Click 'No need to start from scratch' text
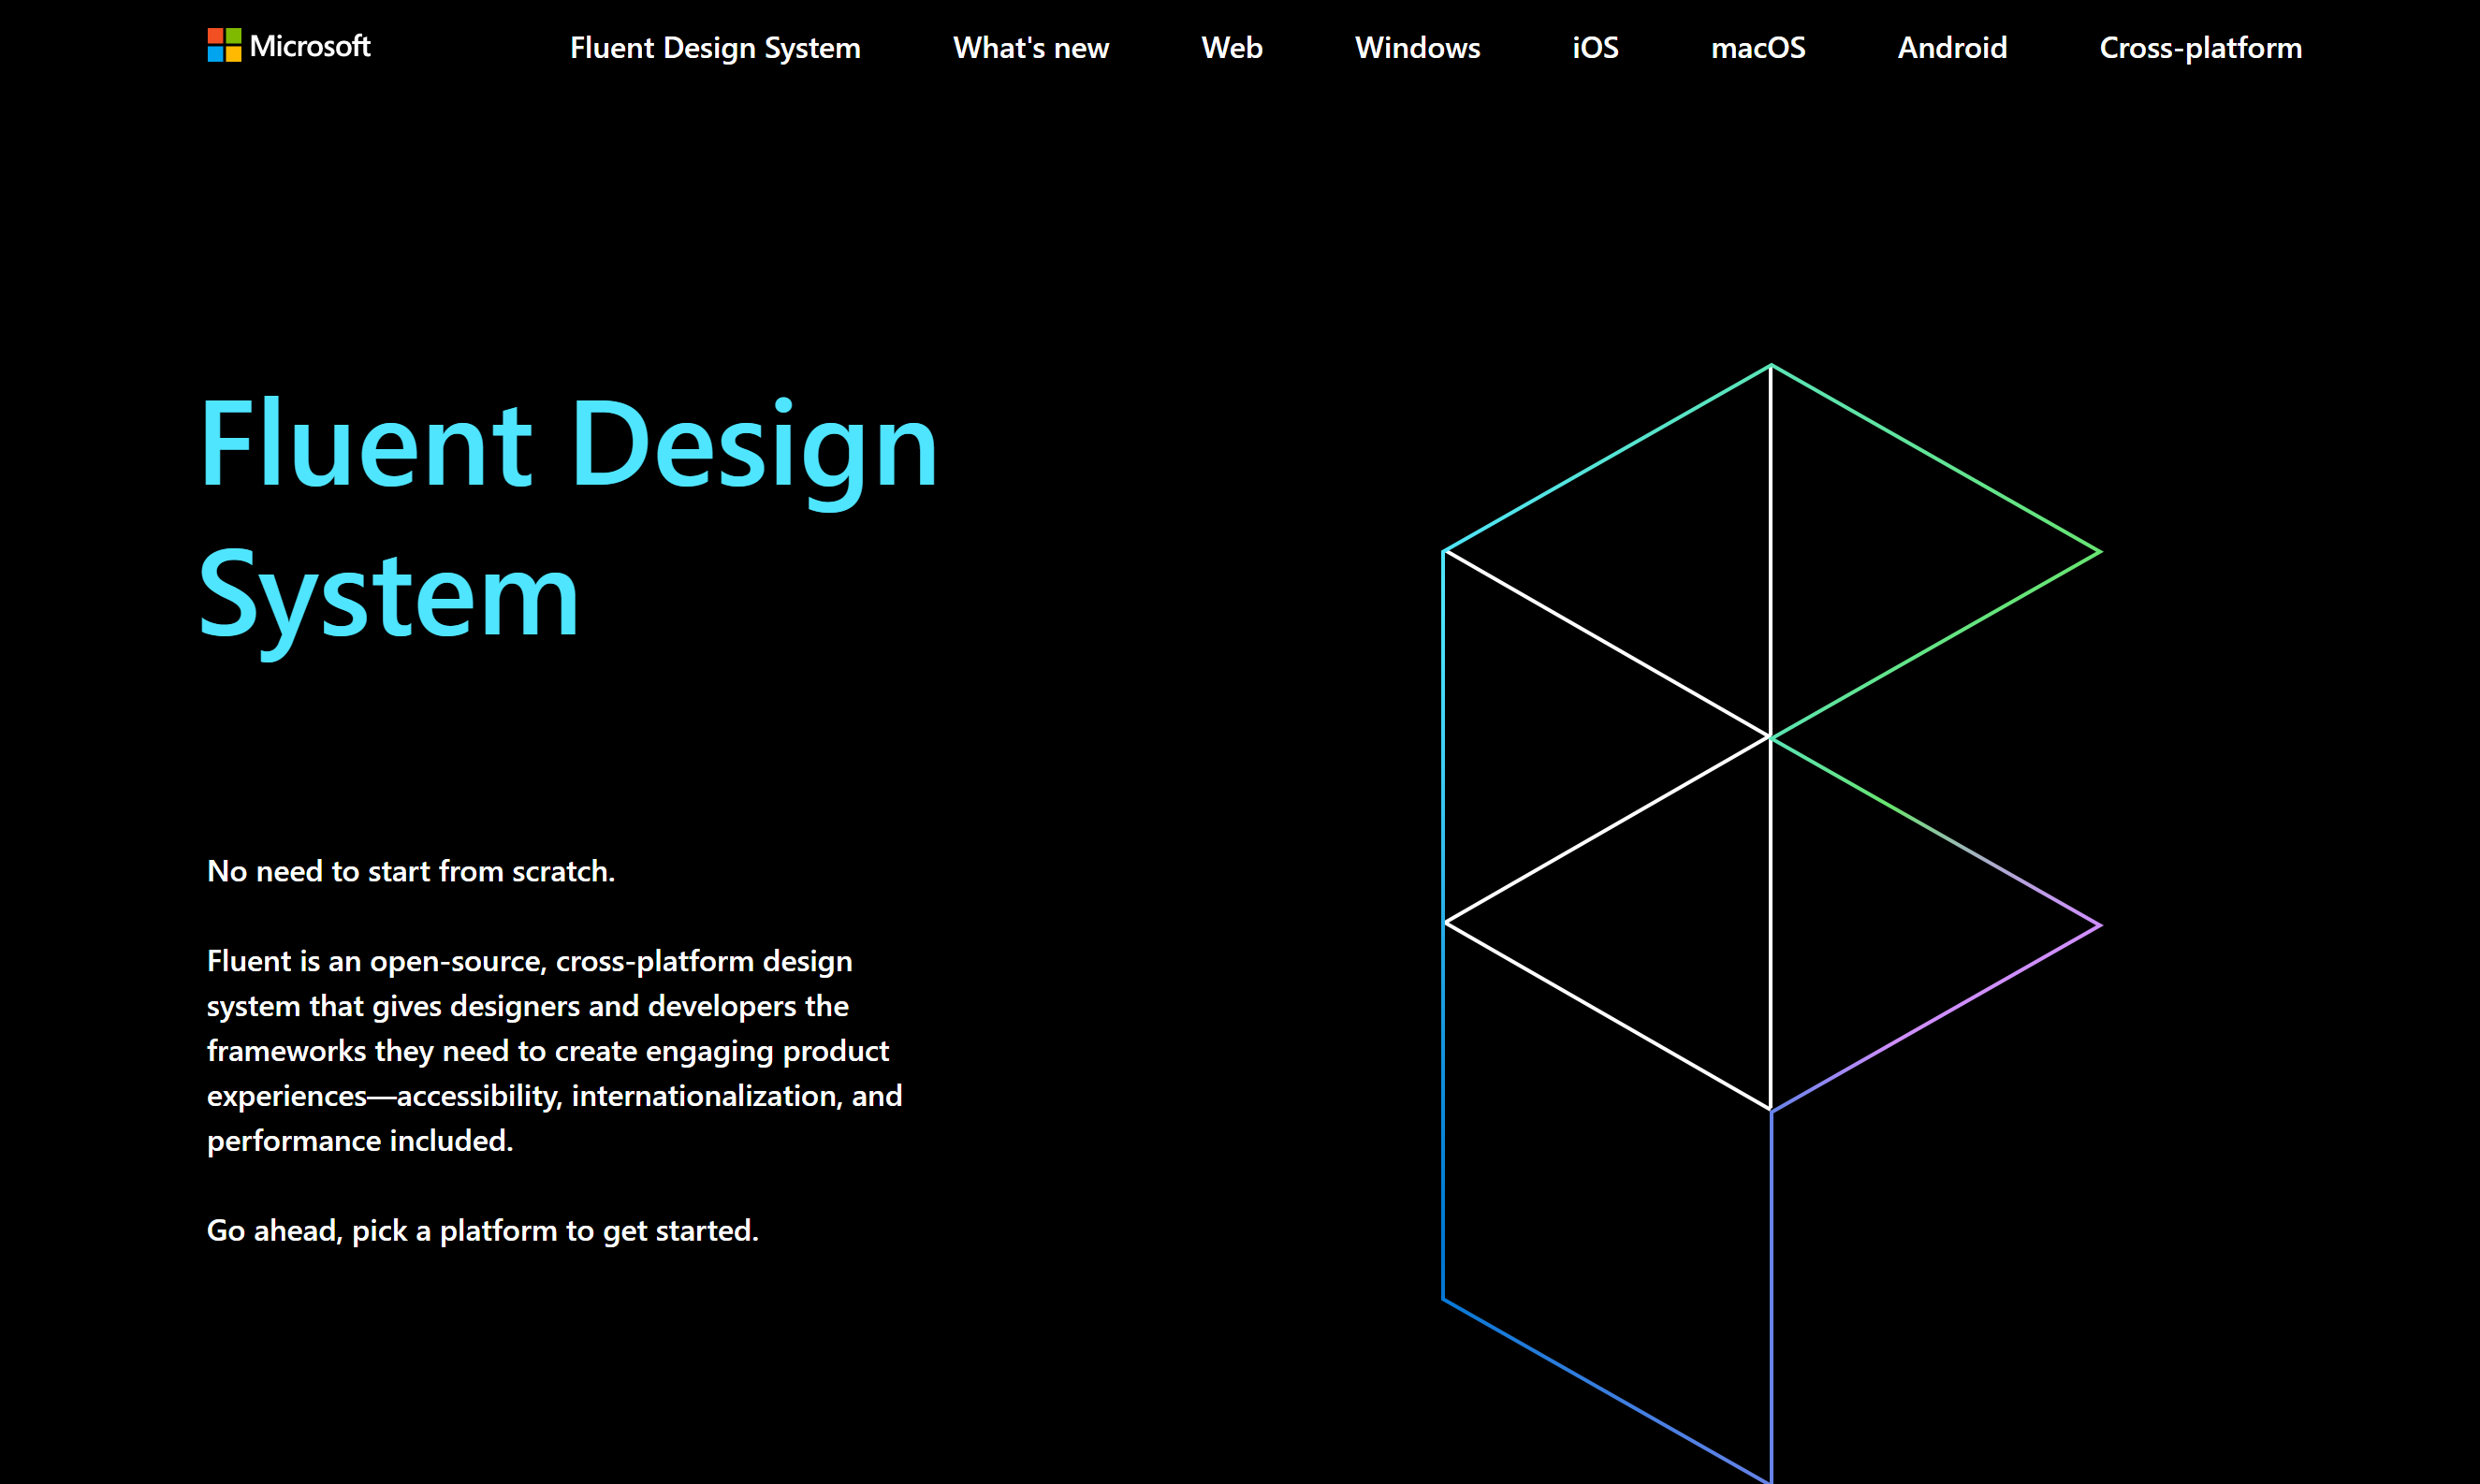This screenshot has height=1484, width=2480. 414,867
